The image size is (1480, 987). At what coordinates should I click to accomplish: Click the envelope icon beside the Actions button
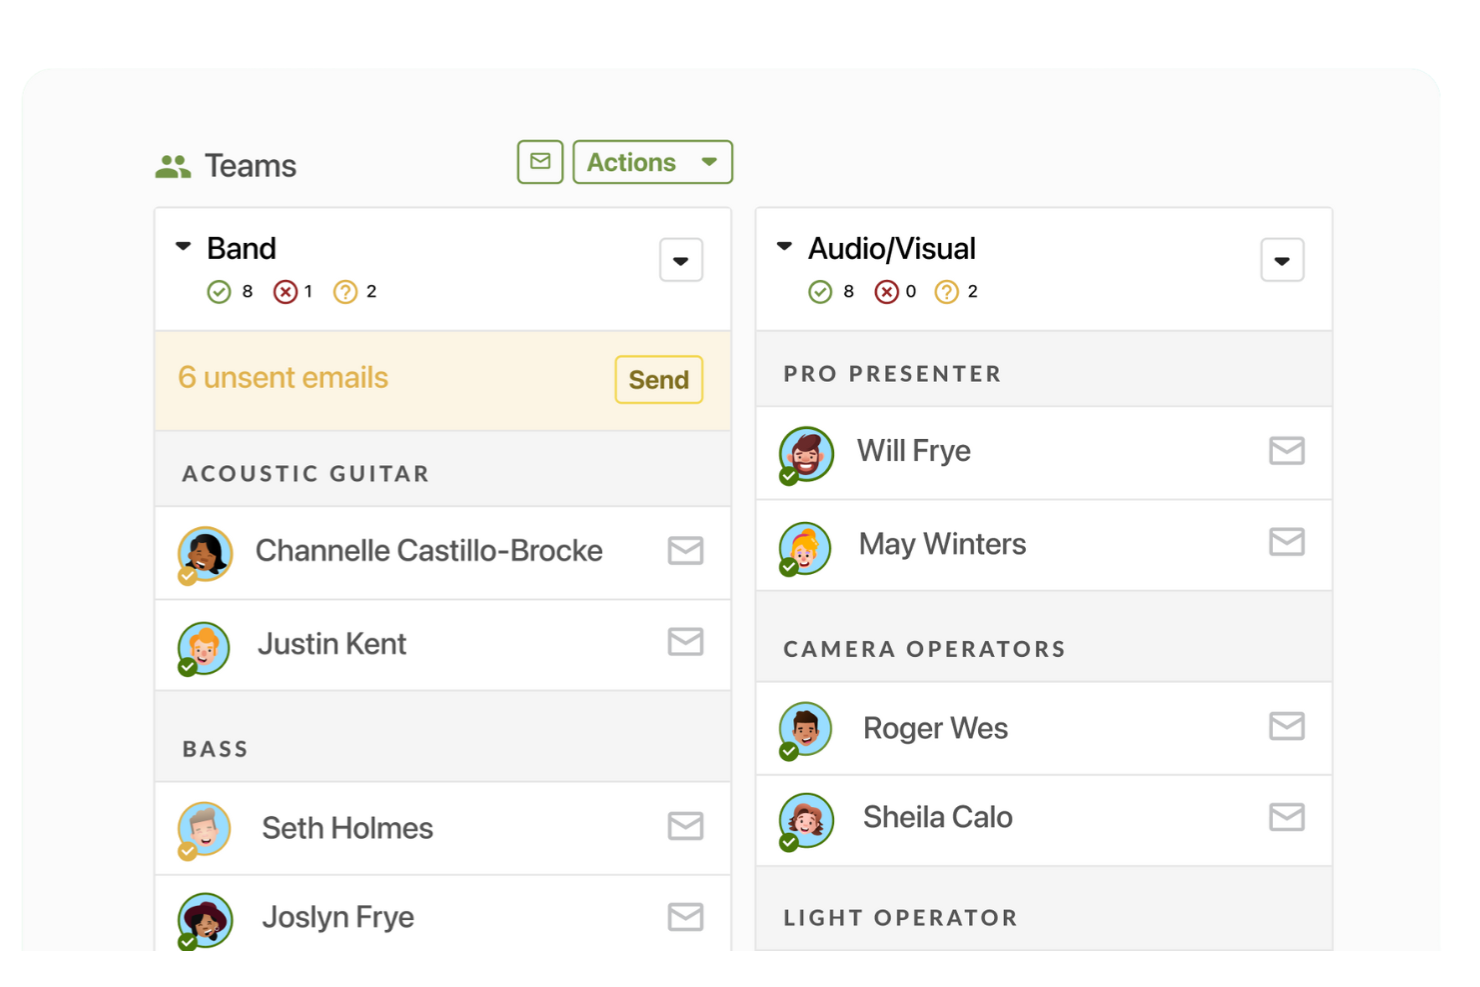(x=540, y=162)
